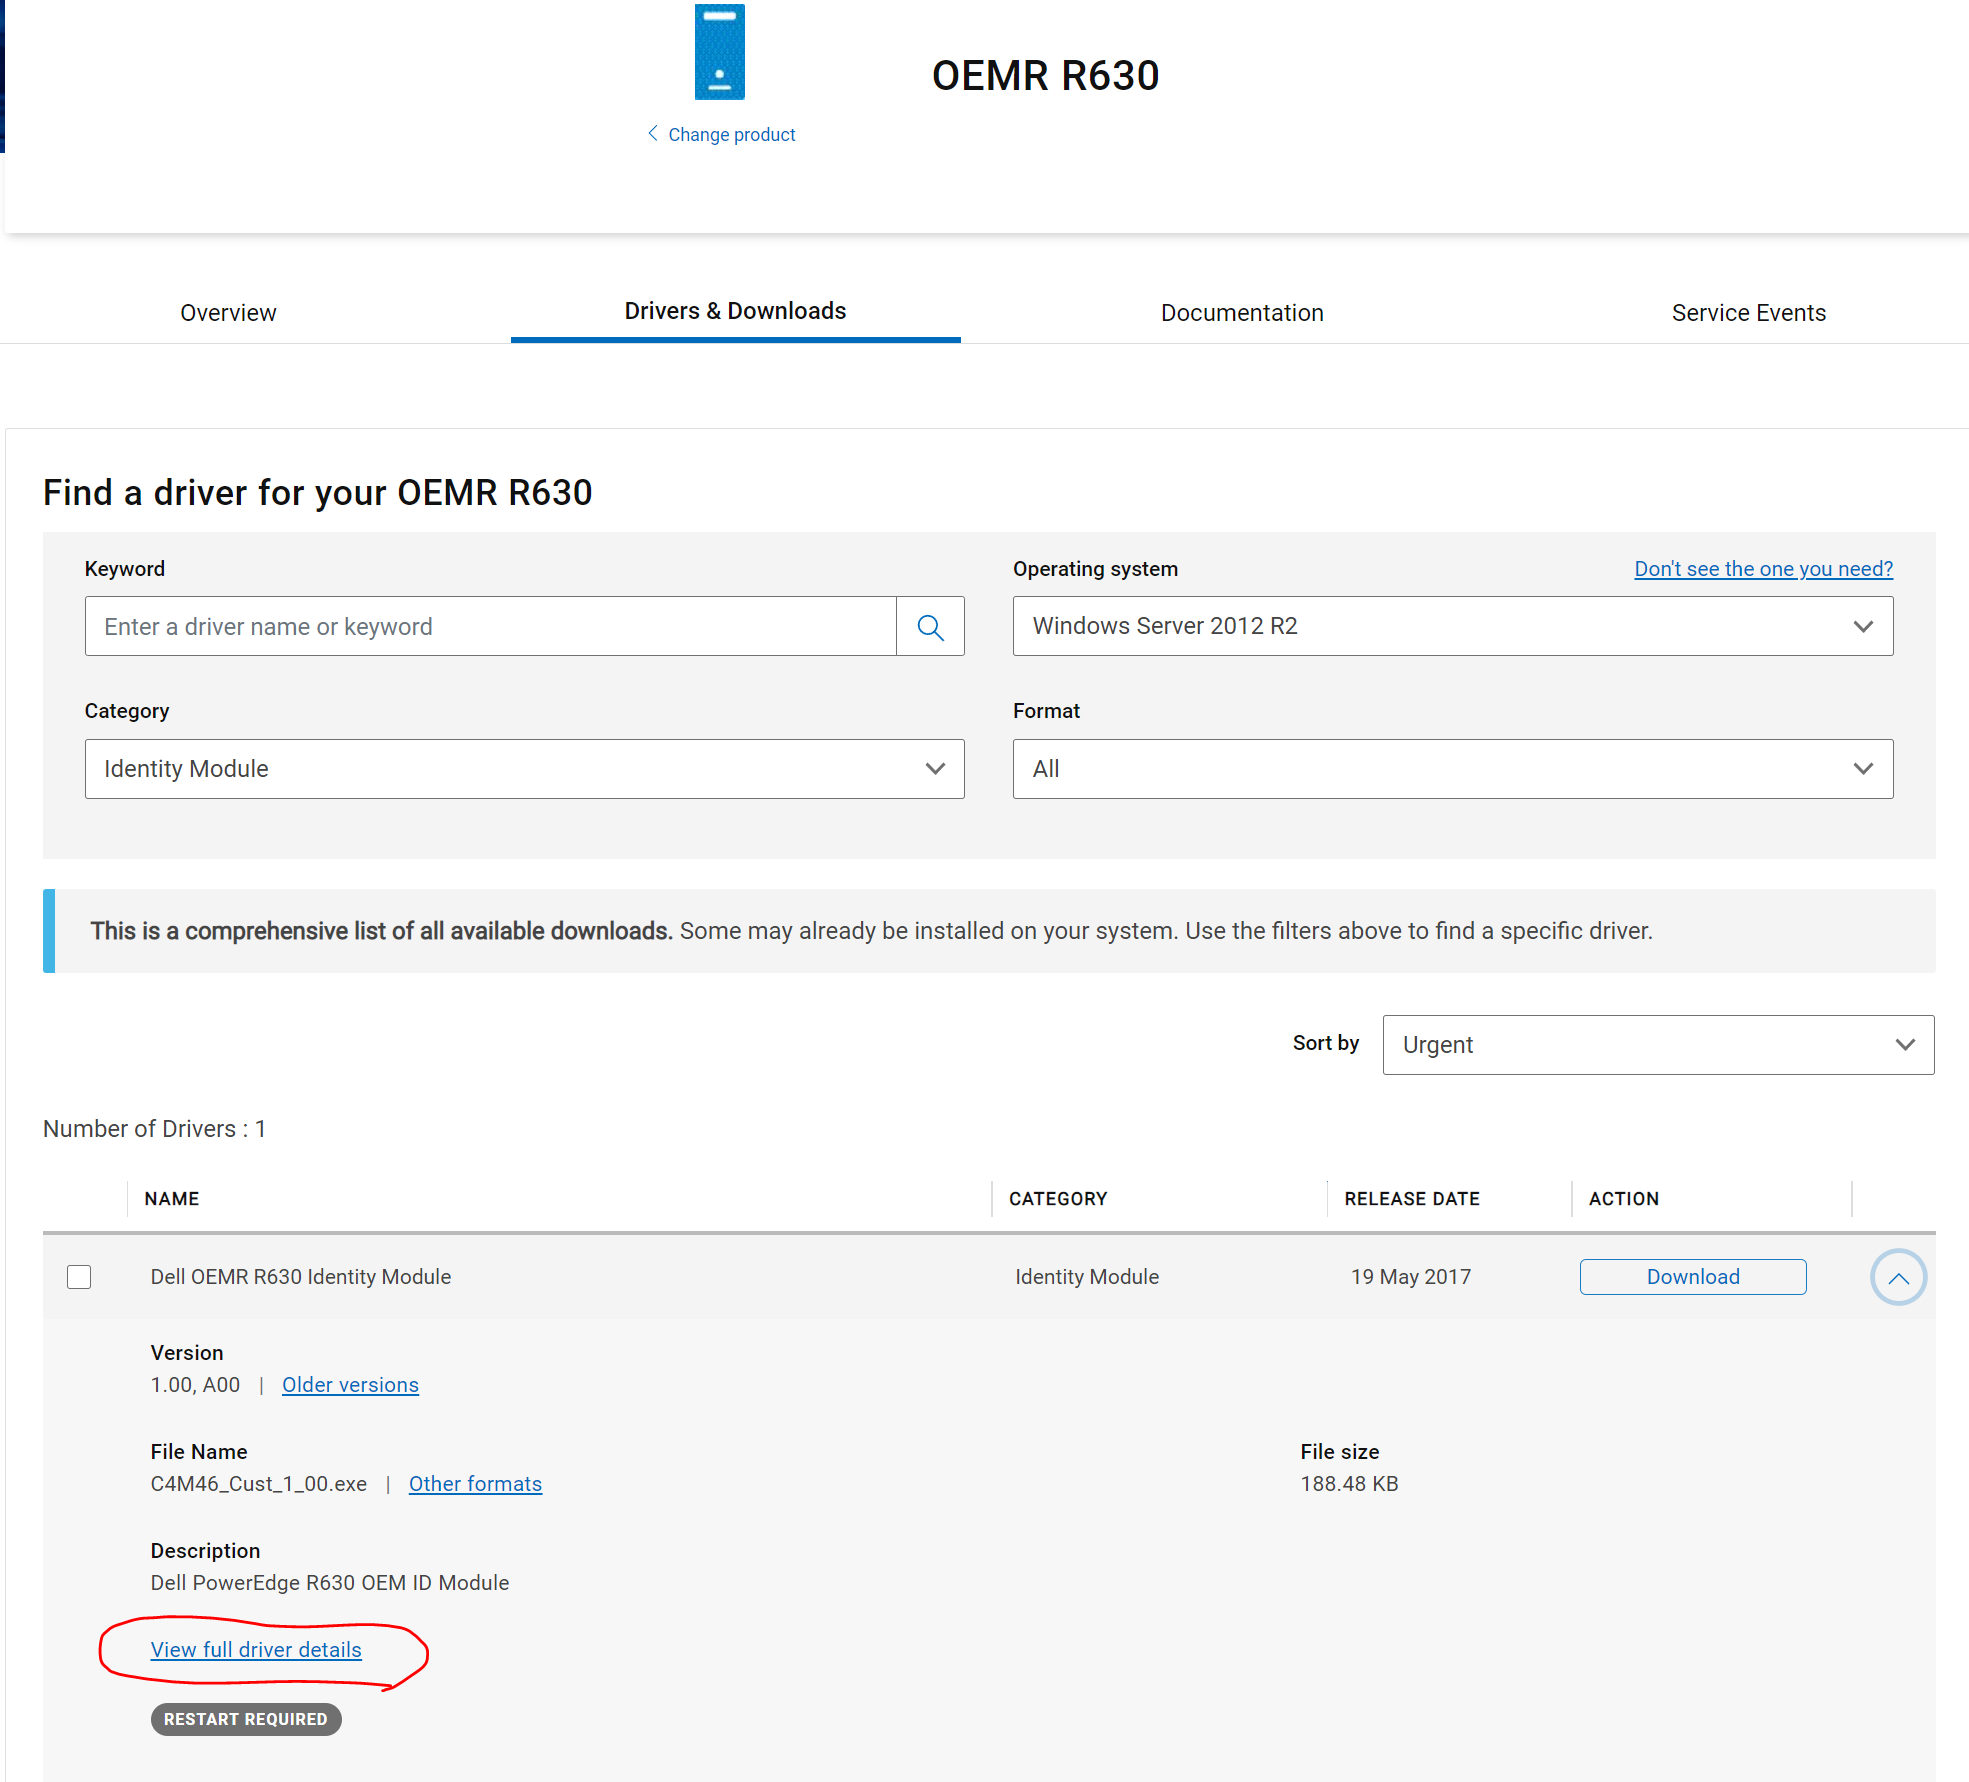The image size is (1969, 1782).
Task: Click the NAME column header
Action: point(172,1199)
